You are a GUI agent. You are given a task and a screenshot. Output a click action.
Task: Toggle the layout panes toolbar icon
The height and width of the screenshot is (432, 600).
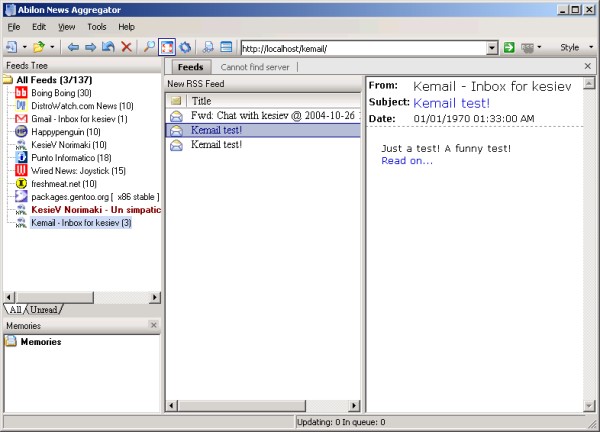tap(226, 47)
